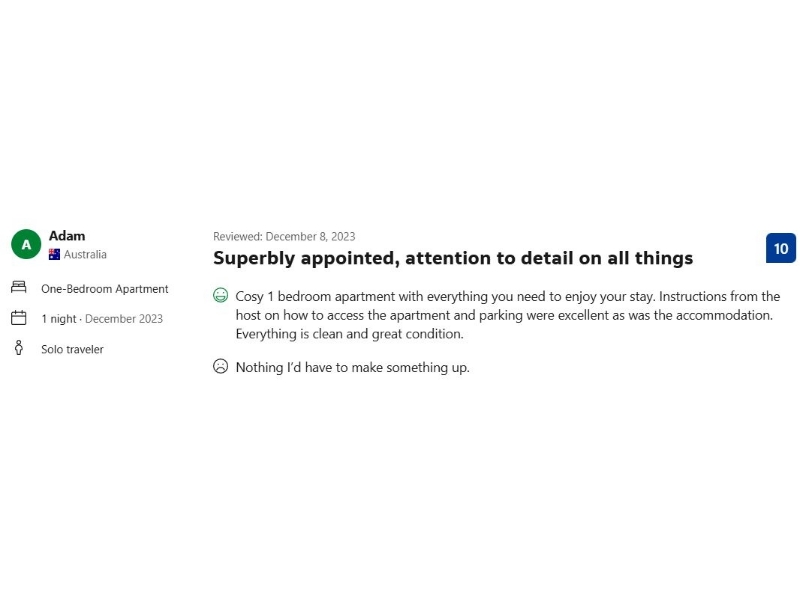Click the bed icon for room type

[19, 288]
